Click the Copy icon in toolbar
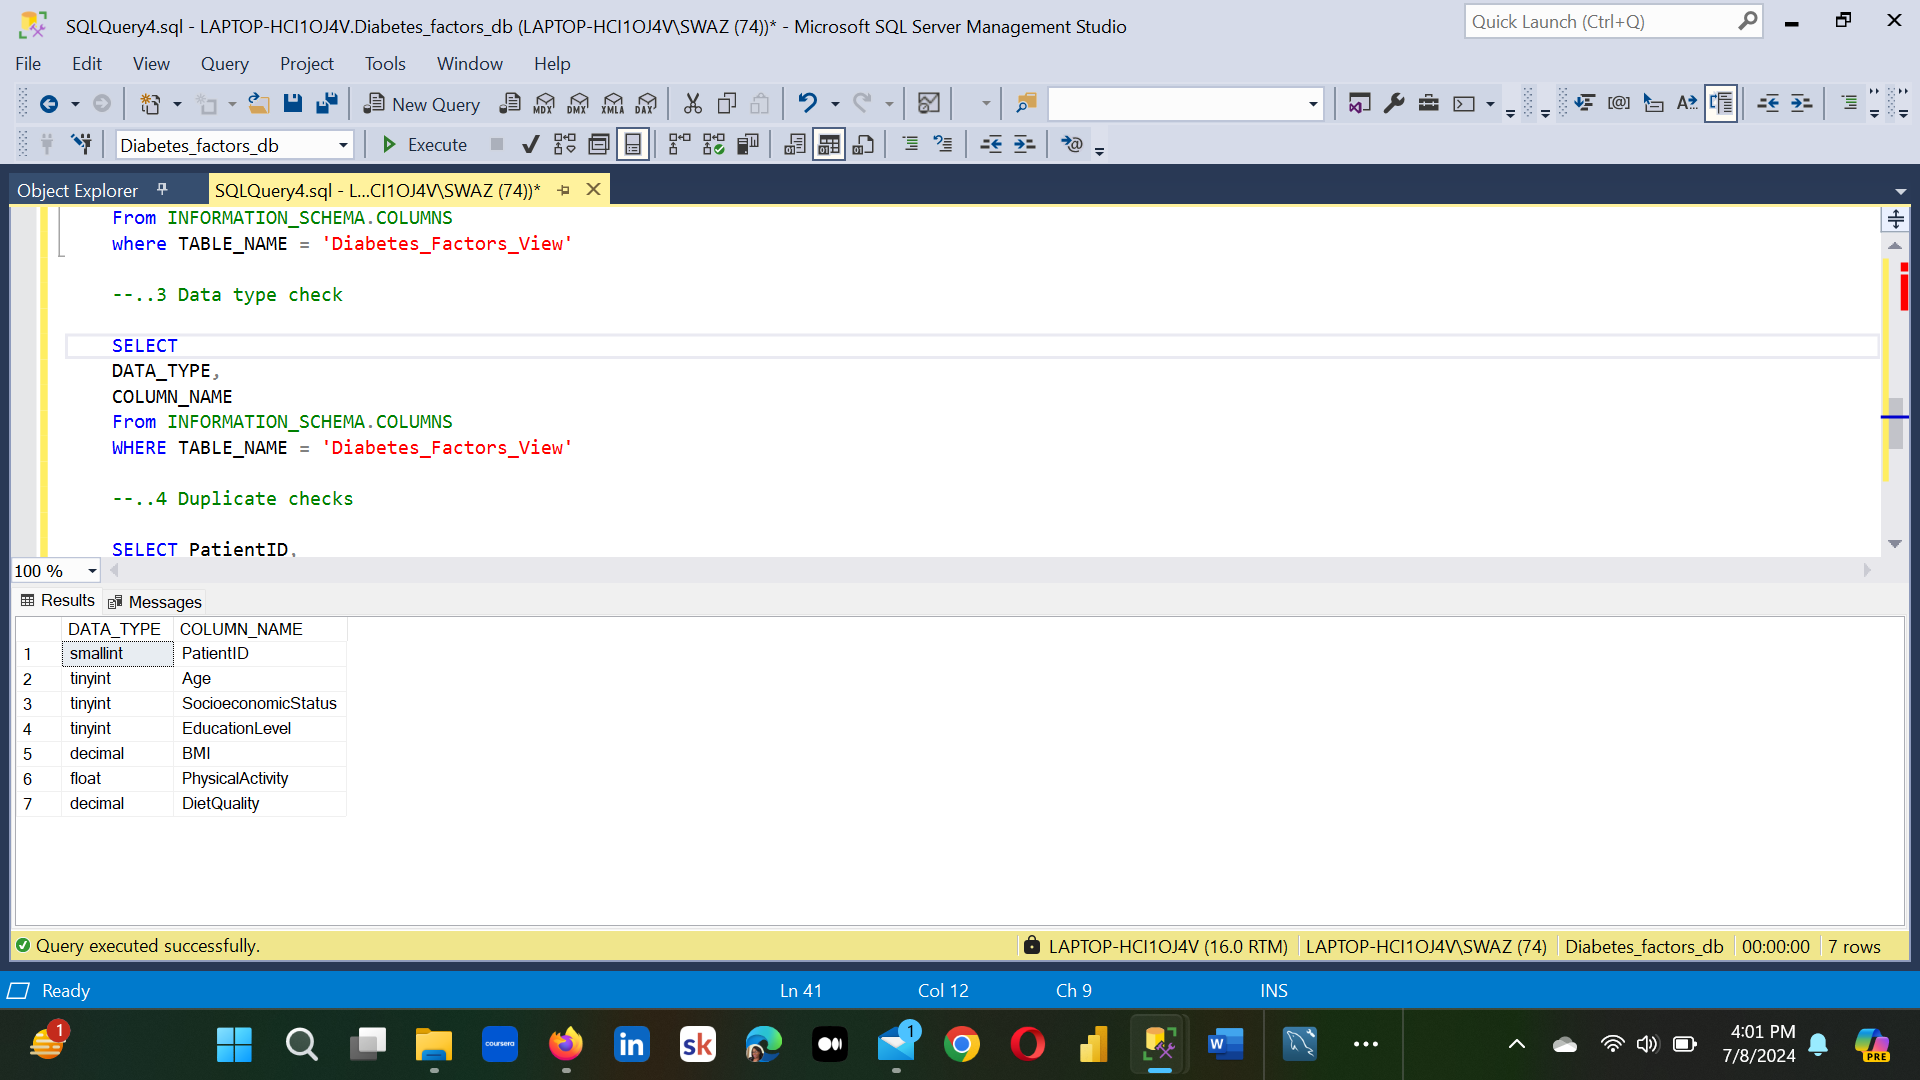Viewport: 1920px width, 1080px height. click(x=727, y=103)
